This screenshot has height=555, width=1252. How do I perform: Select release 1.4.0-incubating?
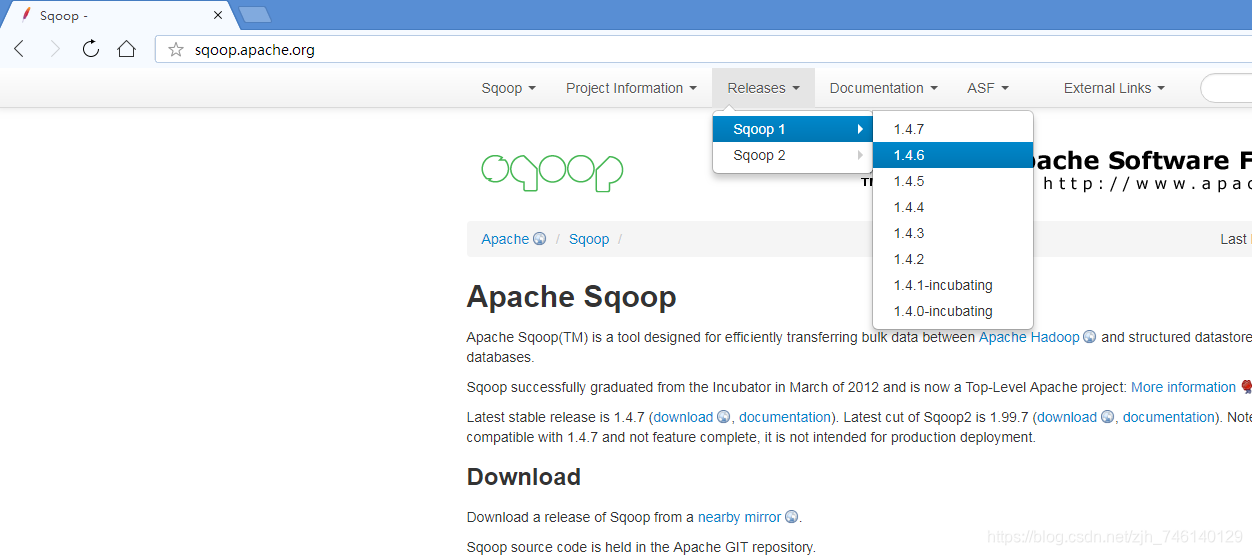pyautogui.click(x=953, y=311)
